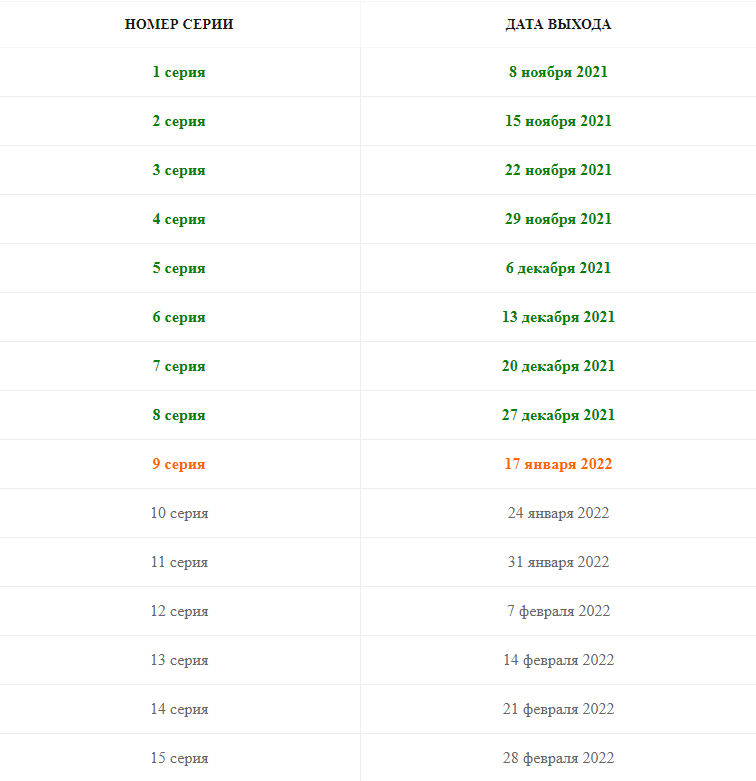
Task: Select the orange "9 серия" label
Action: pyautogui.click(x=179, y=464)
